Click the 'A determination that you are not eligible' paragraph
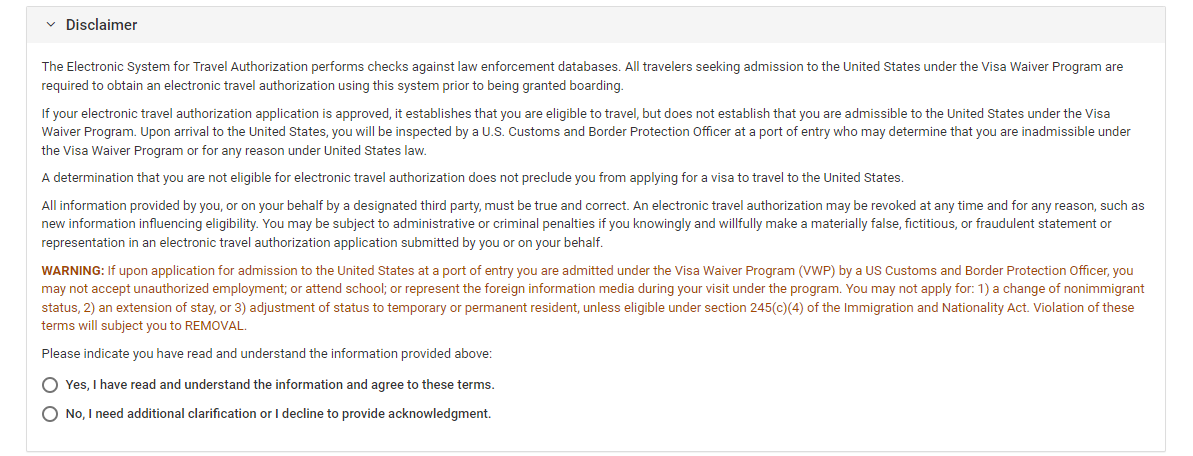This screenshot has width=1193, height=456. 472,178
